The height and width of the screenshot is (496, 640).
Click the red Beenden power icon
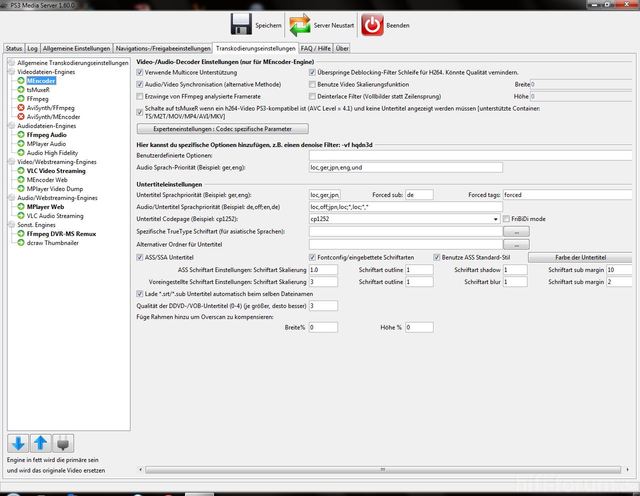[372, 25]
